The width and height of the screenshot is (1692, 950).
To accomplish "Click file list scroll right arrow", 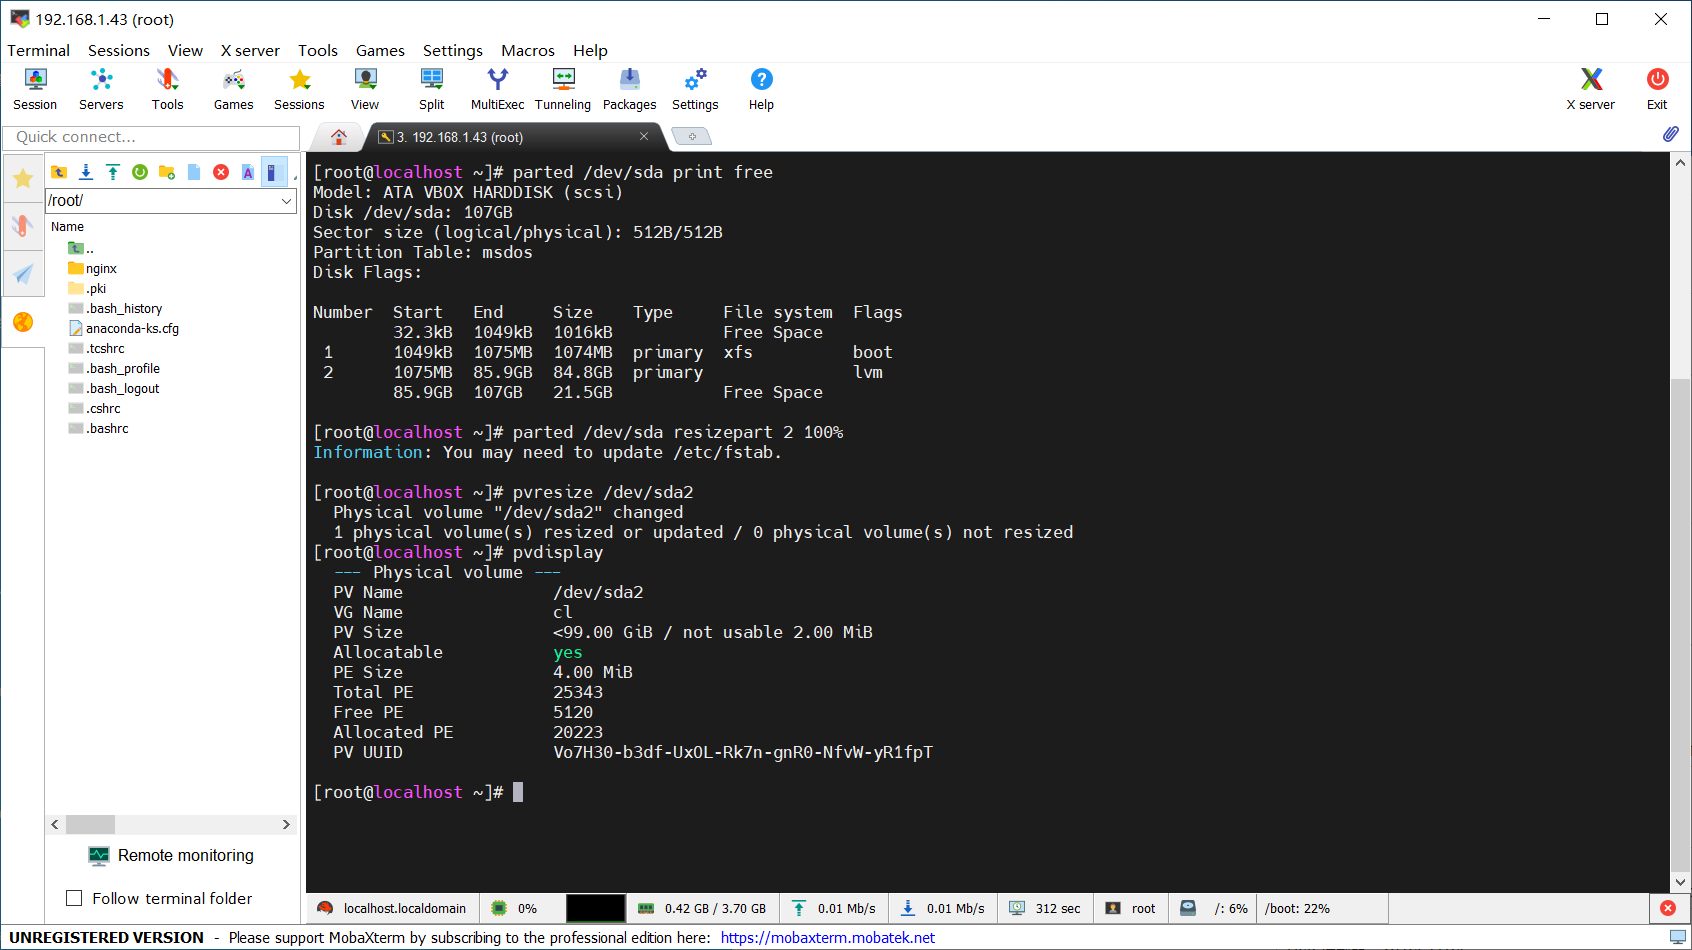I will (286, 825).
